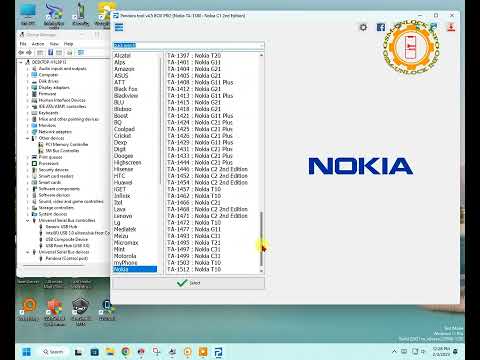
Task: Click the Device Manager Help toolbar icon
Action: [51, 52]
